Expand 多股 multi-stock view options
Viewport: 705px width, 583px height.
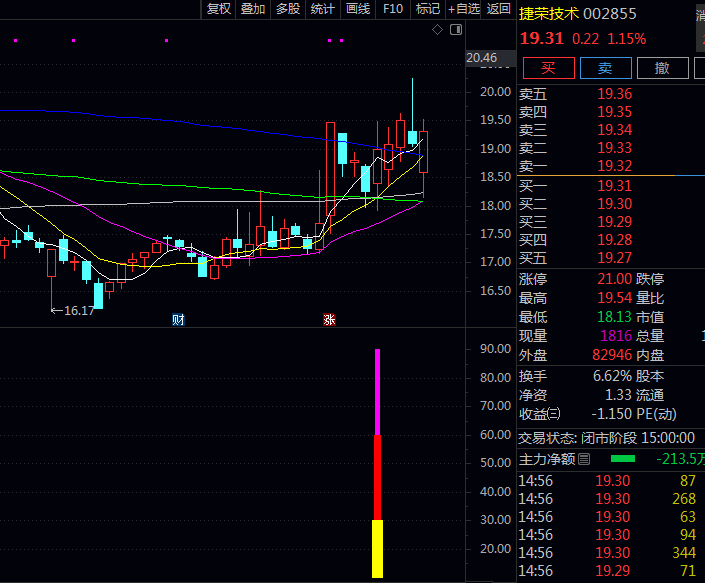(x=287, y=9)
